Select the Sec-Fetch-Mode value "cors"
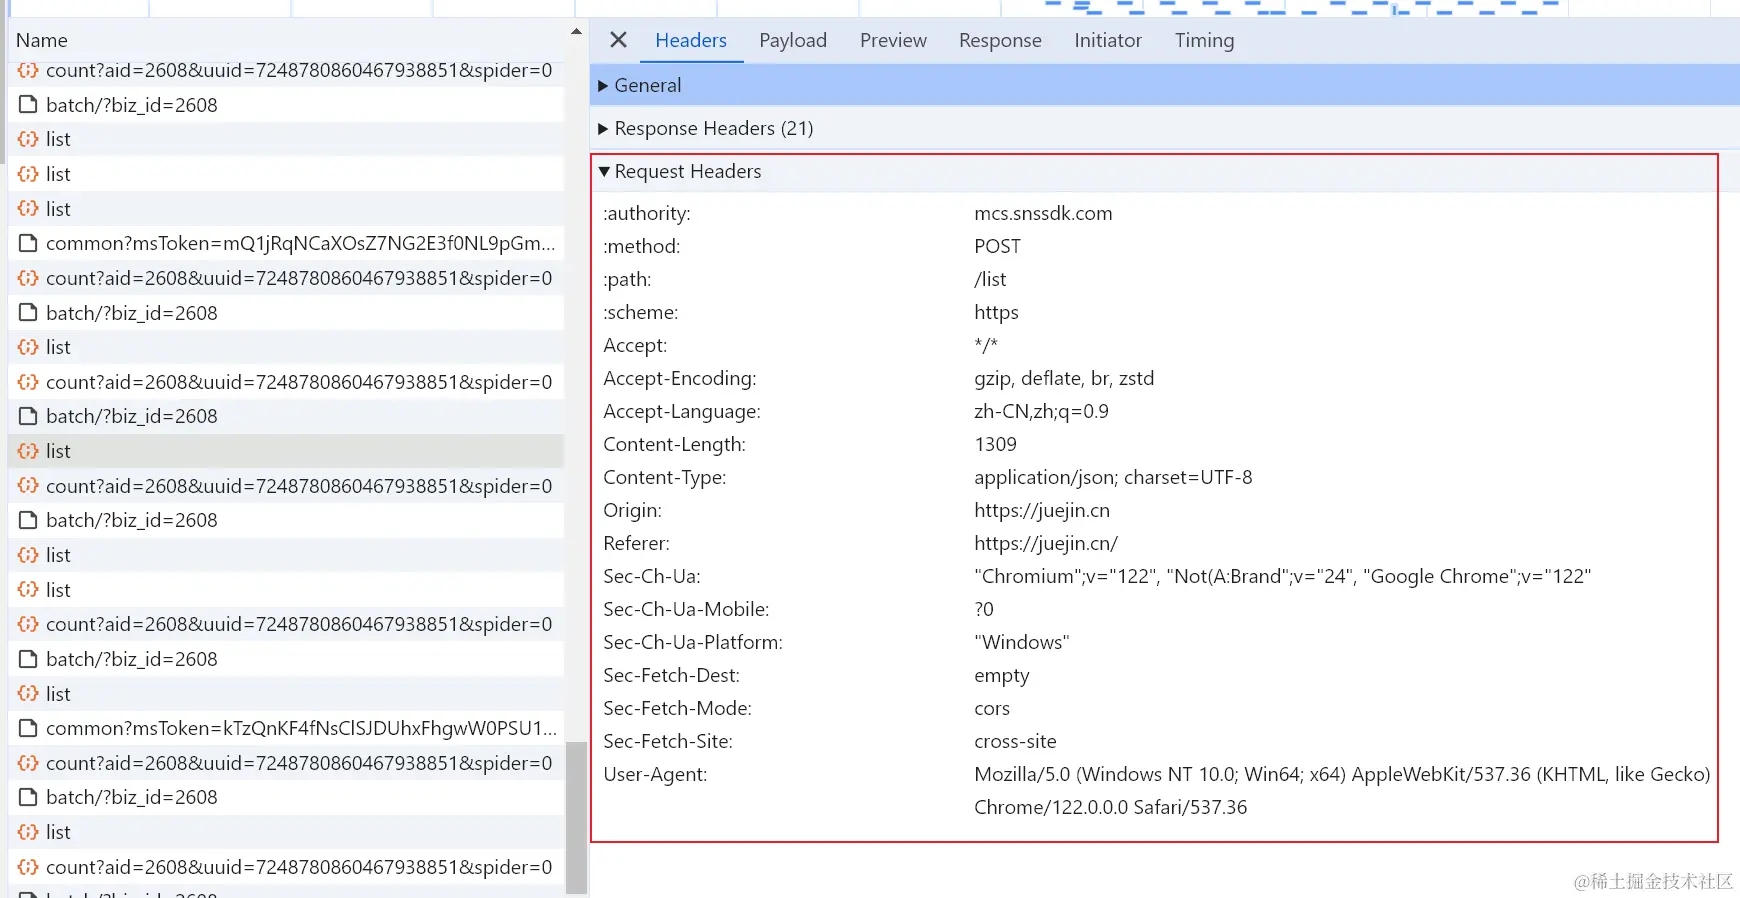Viewport: 1740px width, 898px height. [992, 708]
